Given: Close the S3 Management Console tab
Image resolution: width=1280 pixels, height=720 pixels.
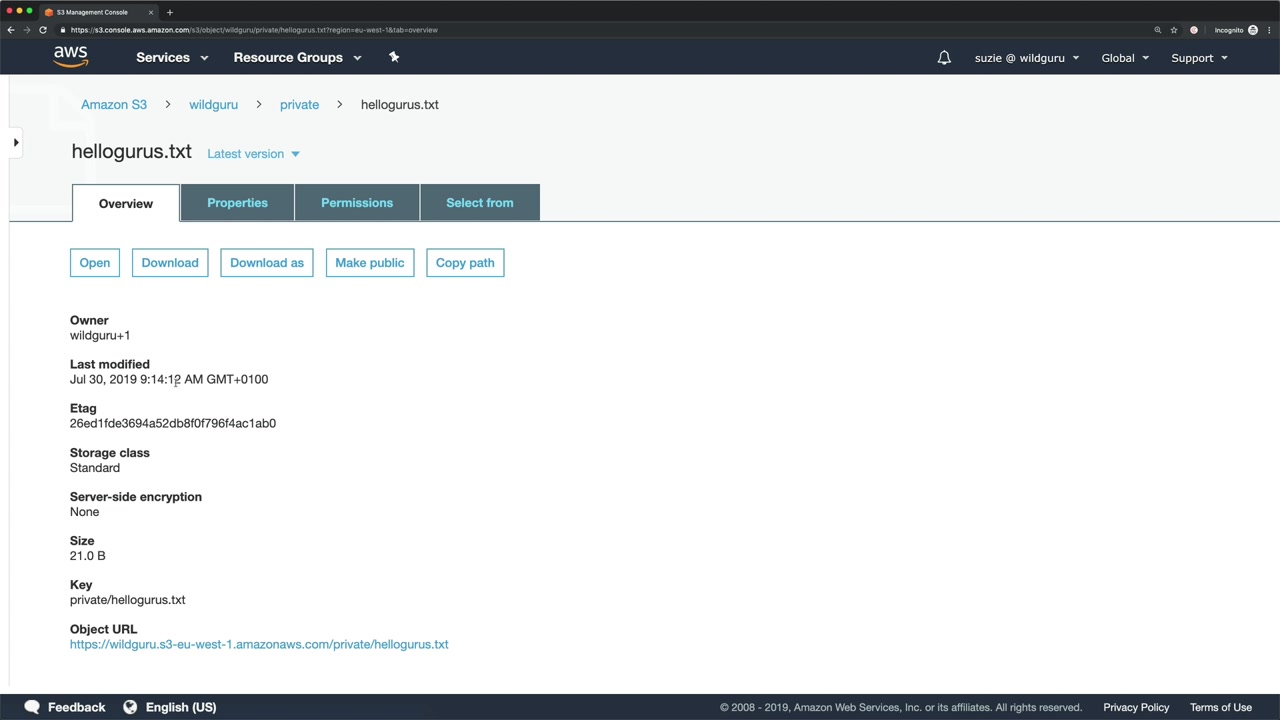Looking at the screenshot, I should tap(151, 12).
